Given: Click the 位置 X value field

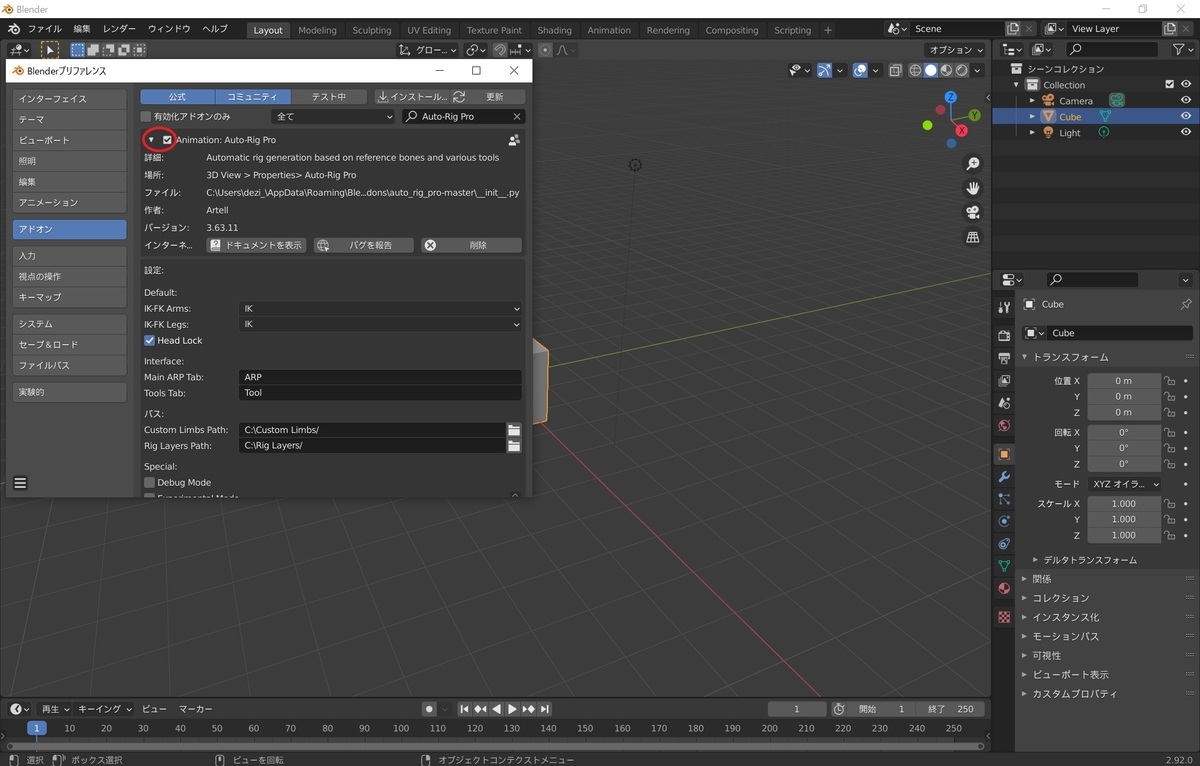Looking at the screenshot, I should (x=1124, y=381).
